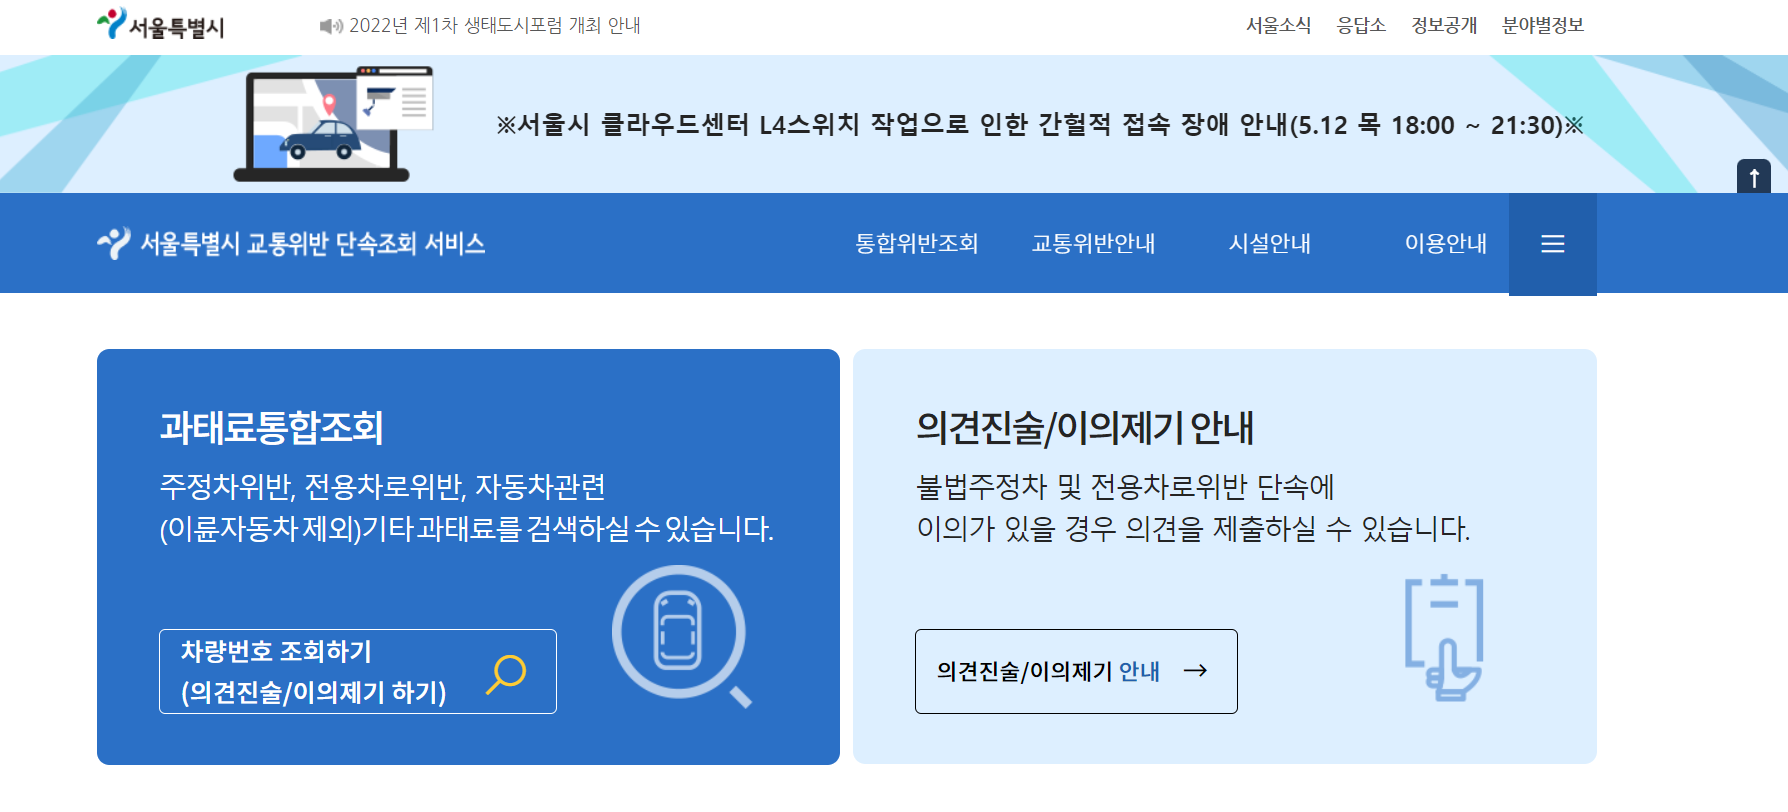Click the 서울특별시 logo at top left
The height and width of the screenshot is (812, 1788).
pos(161,24)
